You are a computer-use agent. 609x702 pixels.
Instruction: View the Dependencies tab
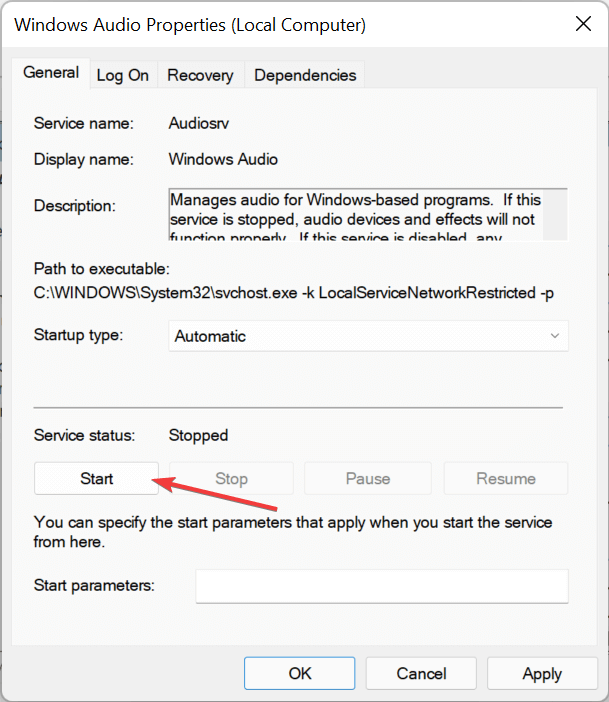click(305, 75)
